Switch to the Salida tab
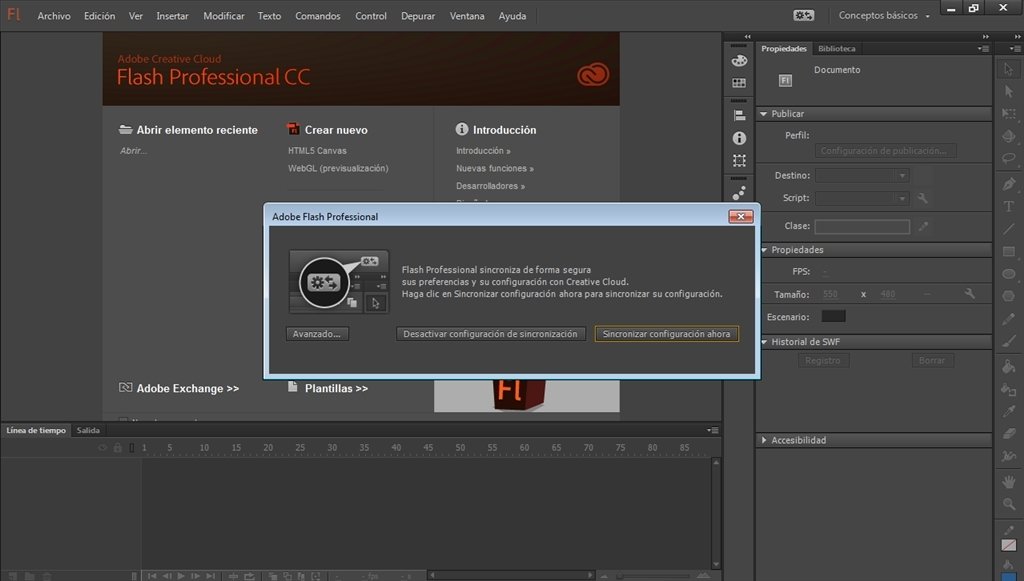The height and width of the screenshot is (581, 1024). [x=88, y=430]
